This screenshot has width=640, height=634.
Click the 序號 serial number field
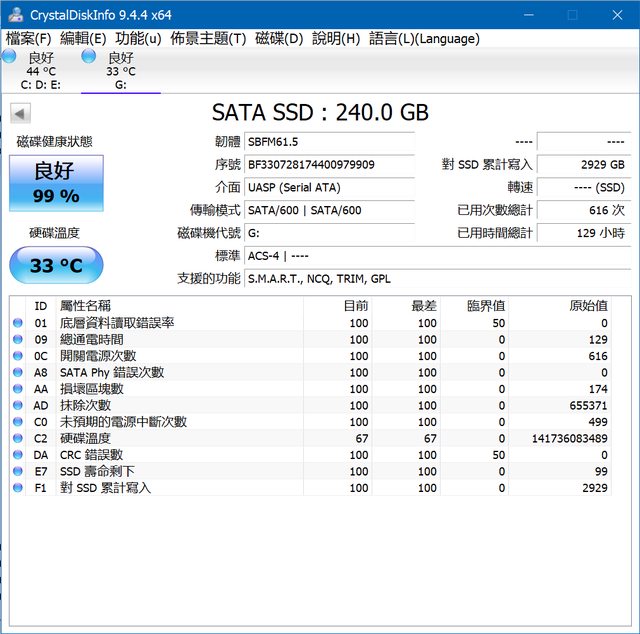click(329, 165)
